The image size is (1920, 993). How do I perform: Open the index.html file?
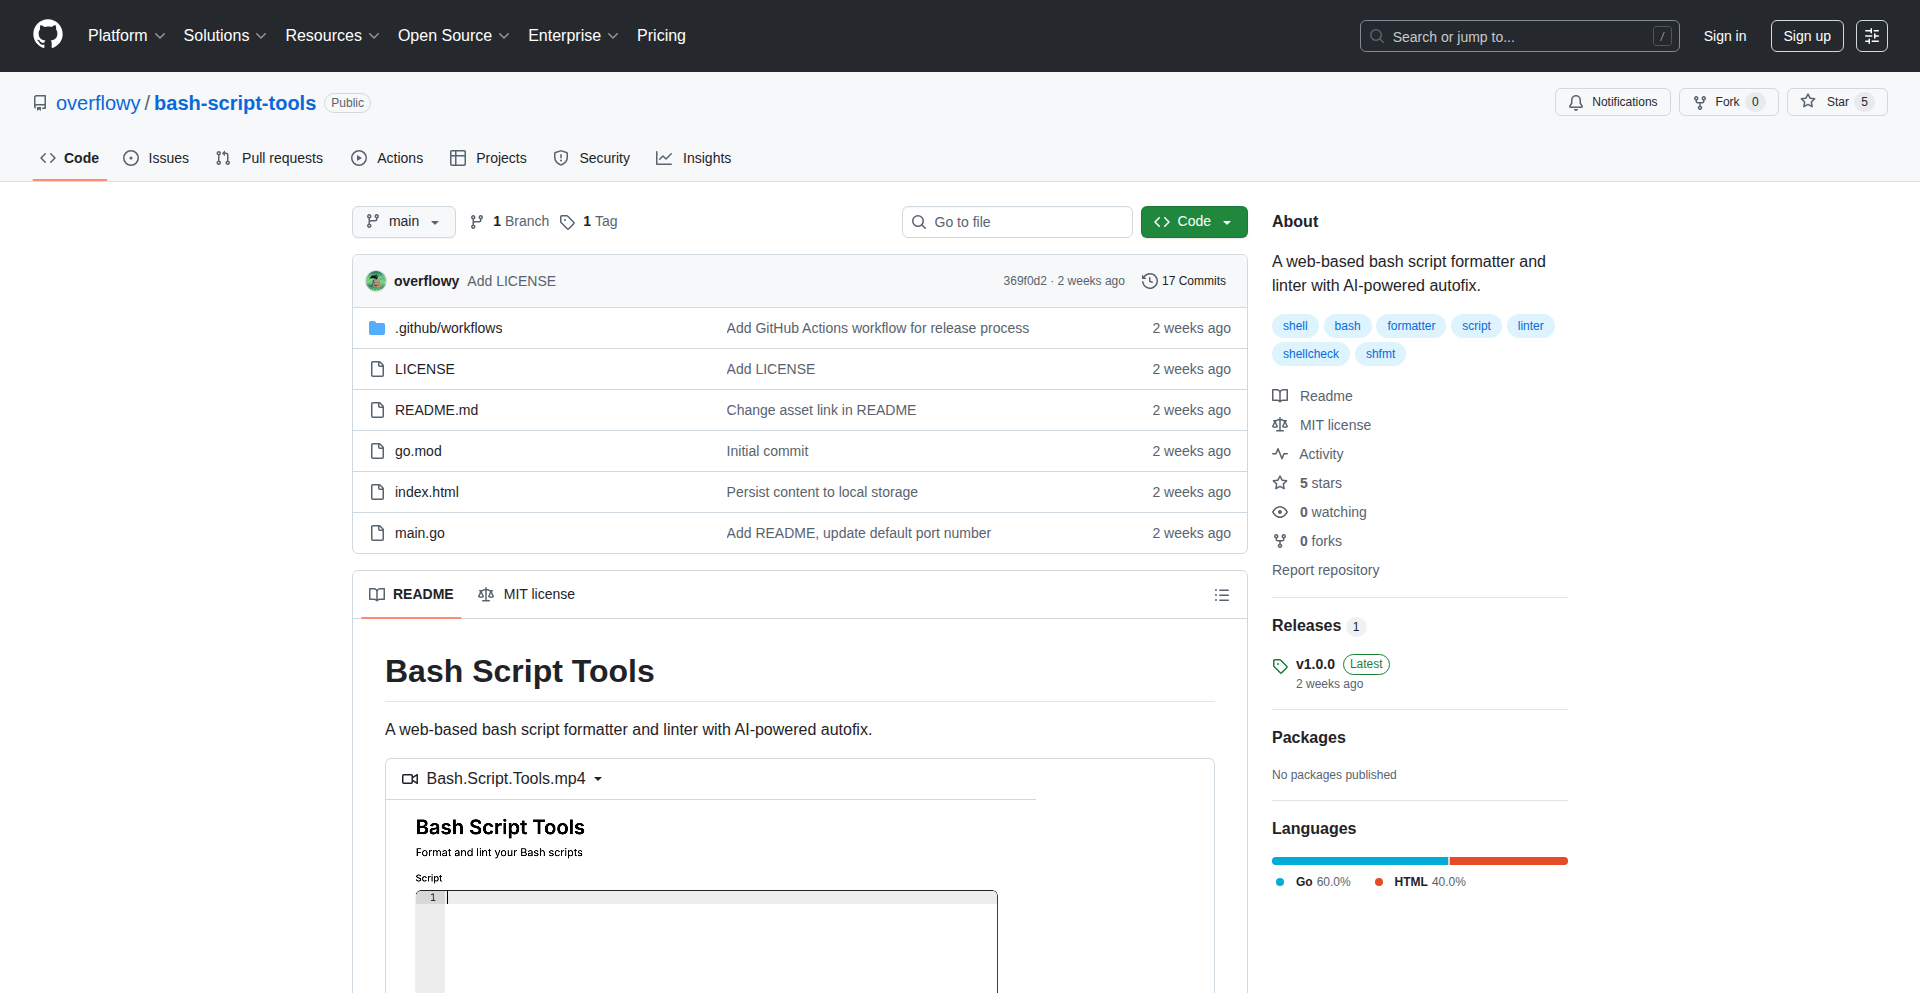coord(426,491)
